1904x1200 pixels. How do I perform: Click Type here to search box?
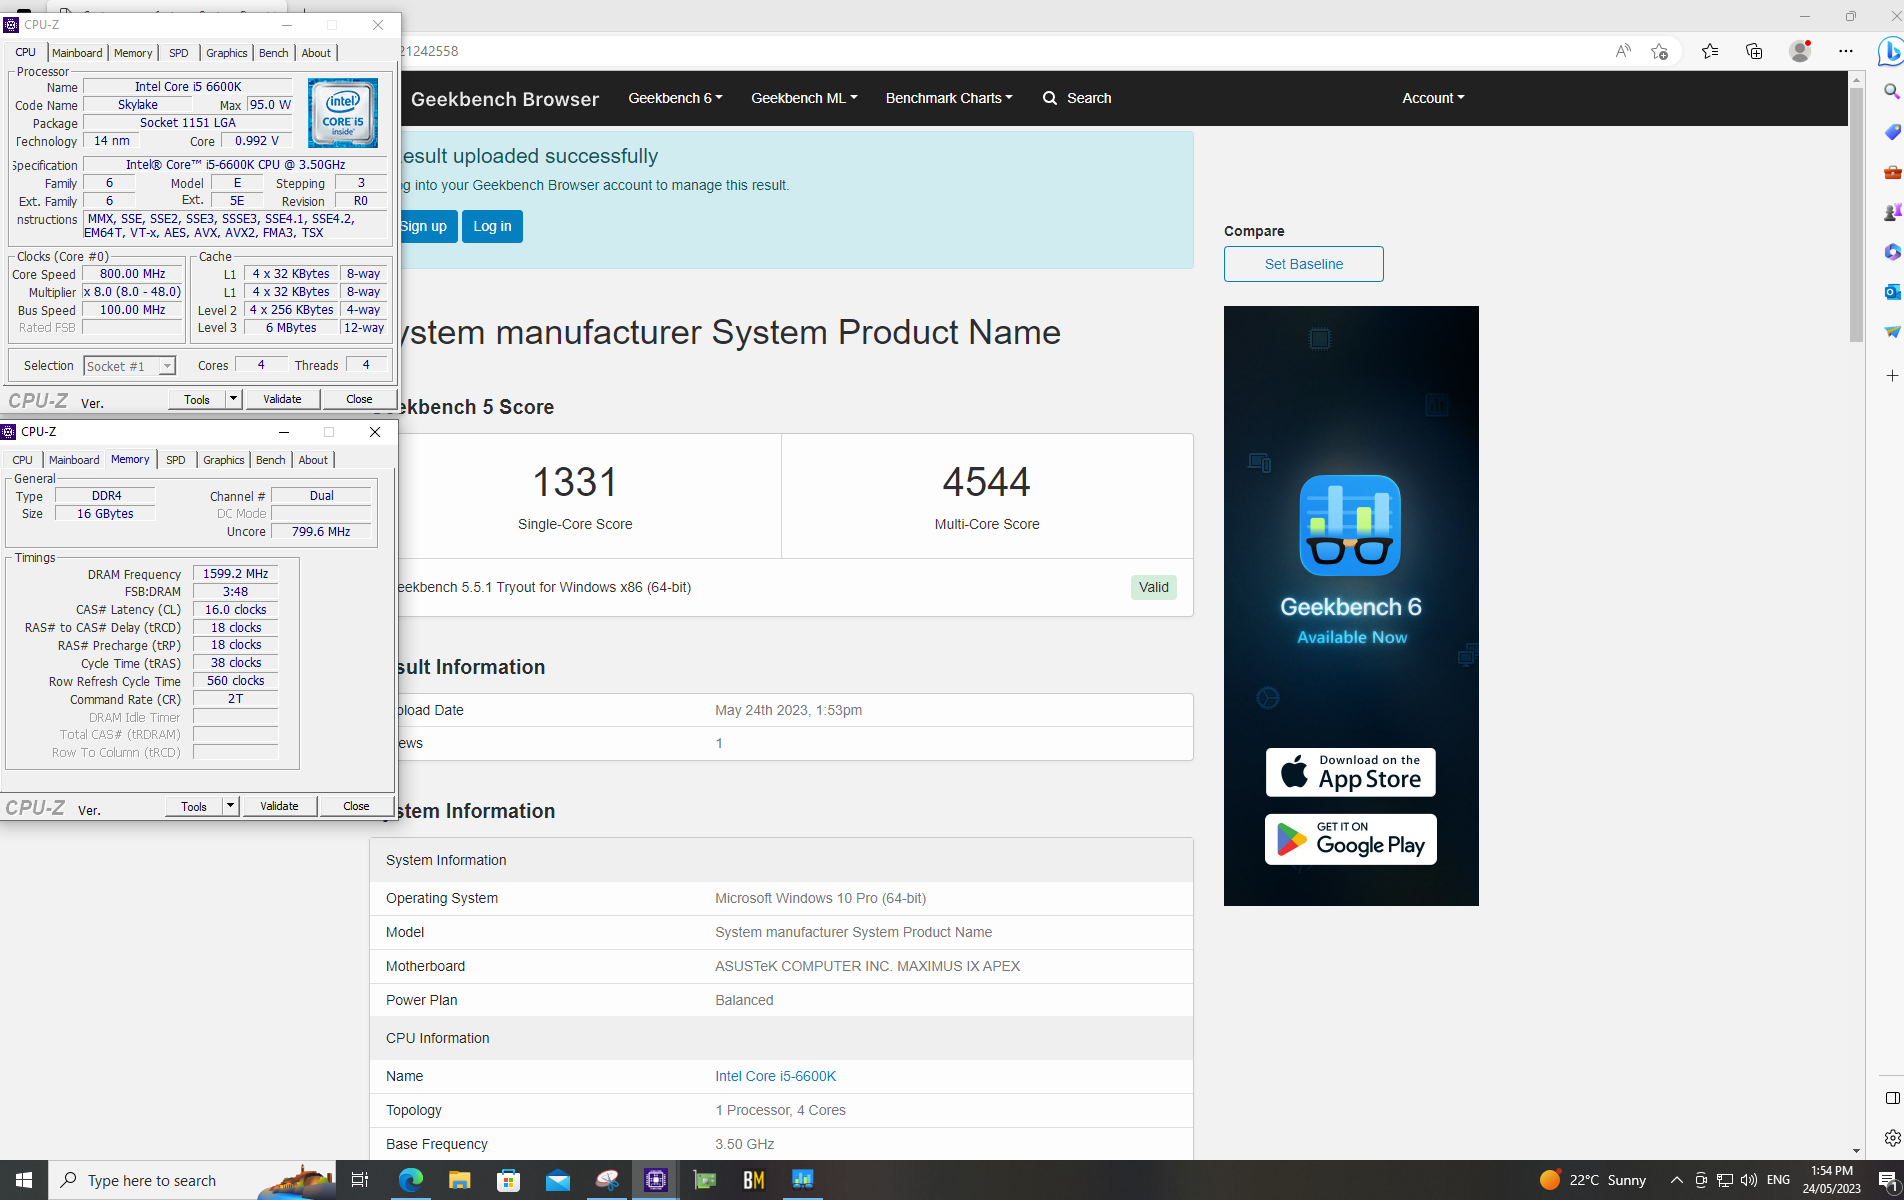190,1180
